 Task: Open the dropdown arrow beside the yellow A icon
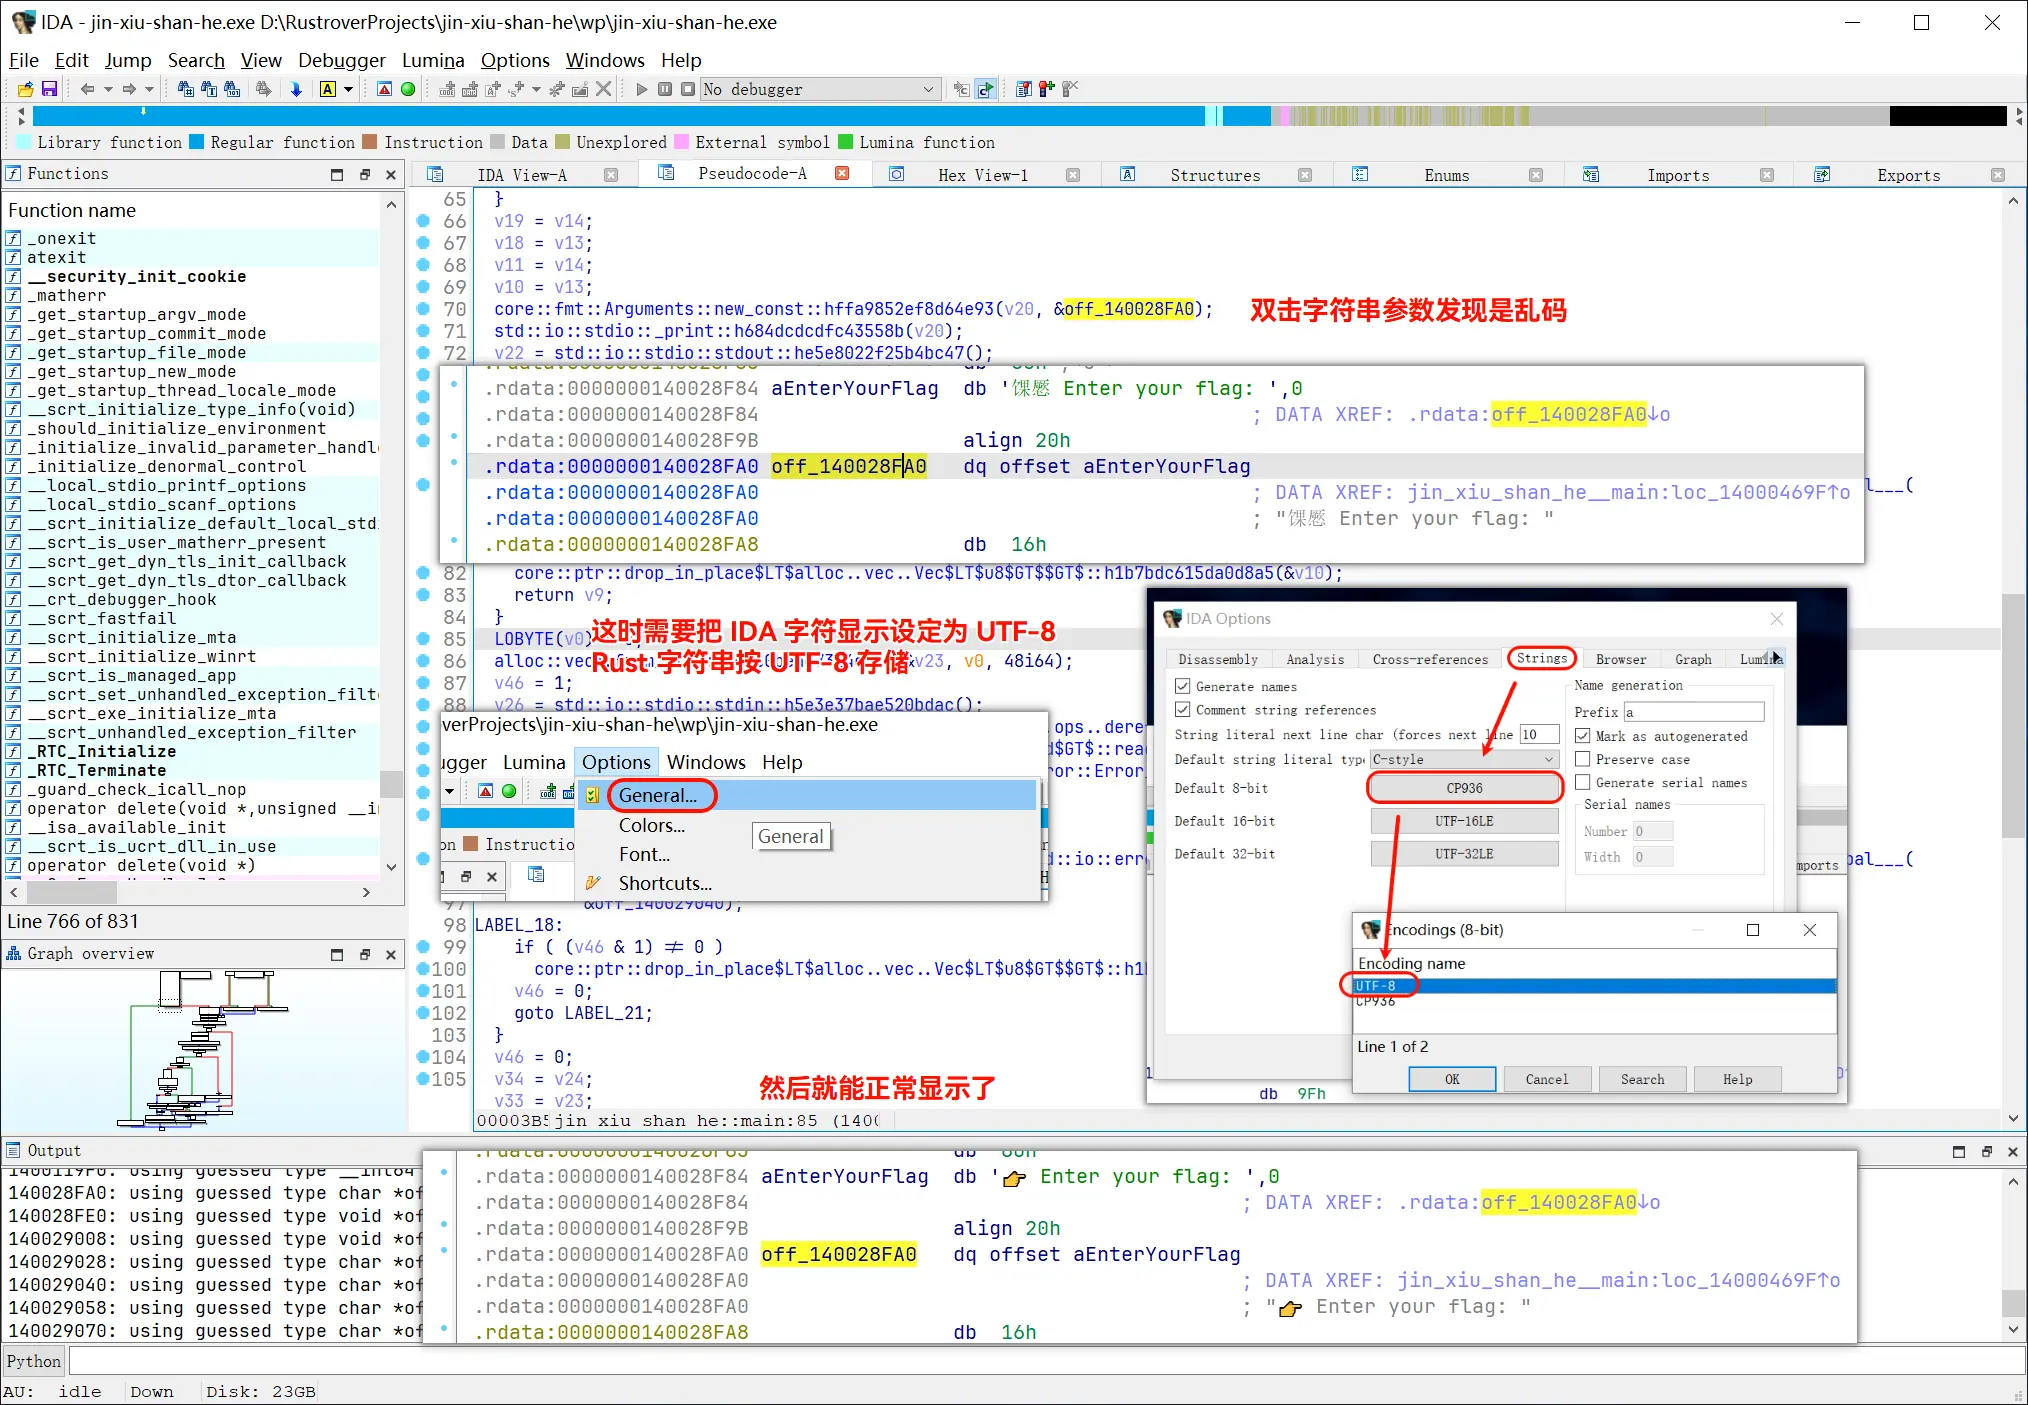coord(348,89)
